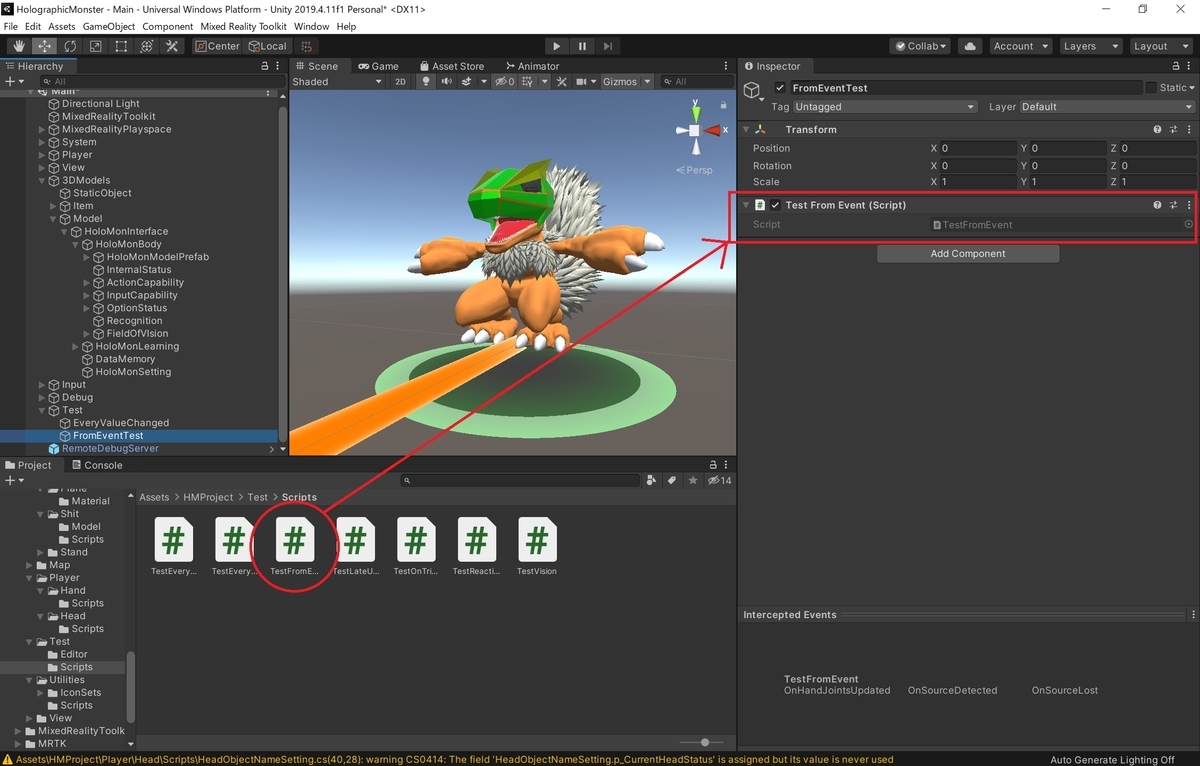Open Transform component options menu
1200x766 pixels.
[x=1188, y=130]
